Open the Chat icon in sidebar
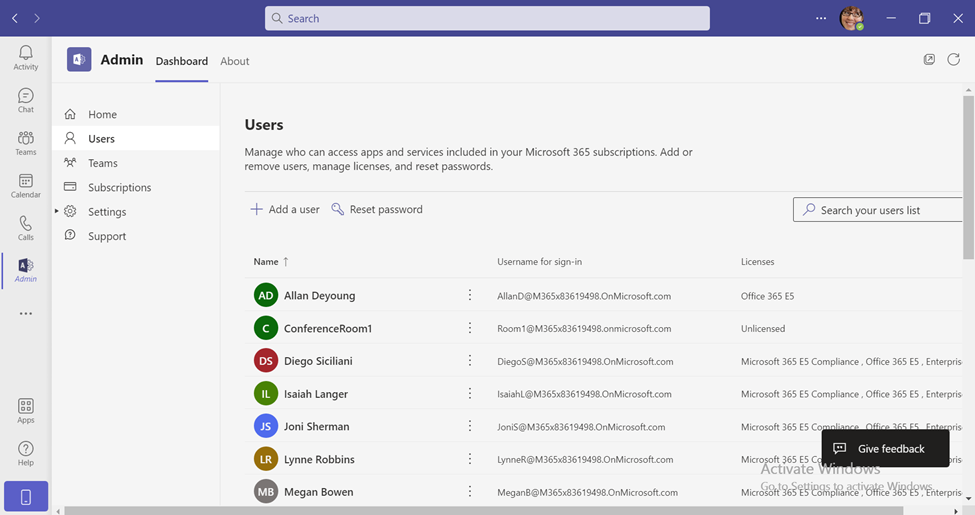 click(x=25, y=100)
